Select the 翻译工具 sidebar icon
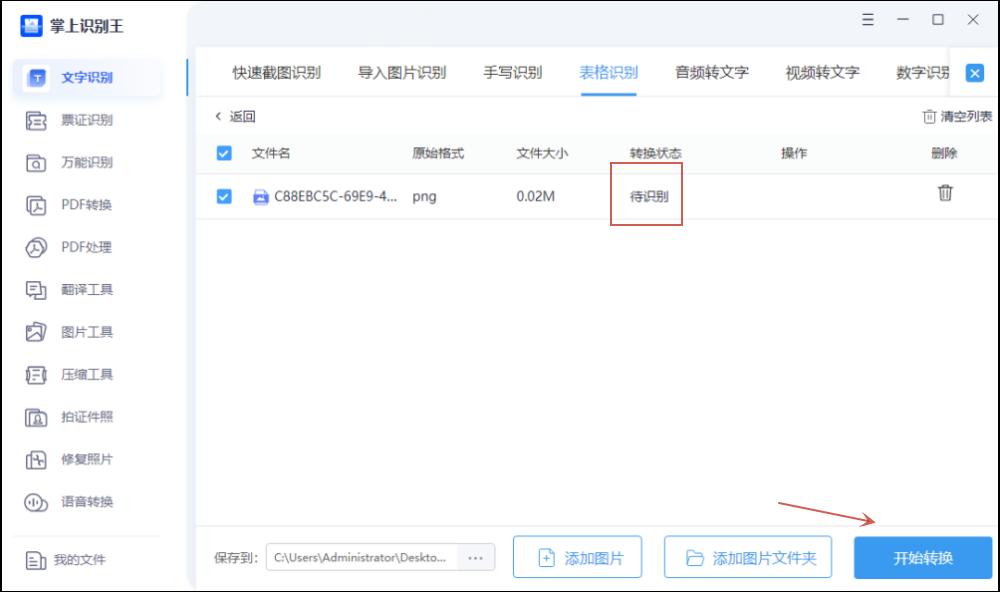 point(36,290)
